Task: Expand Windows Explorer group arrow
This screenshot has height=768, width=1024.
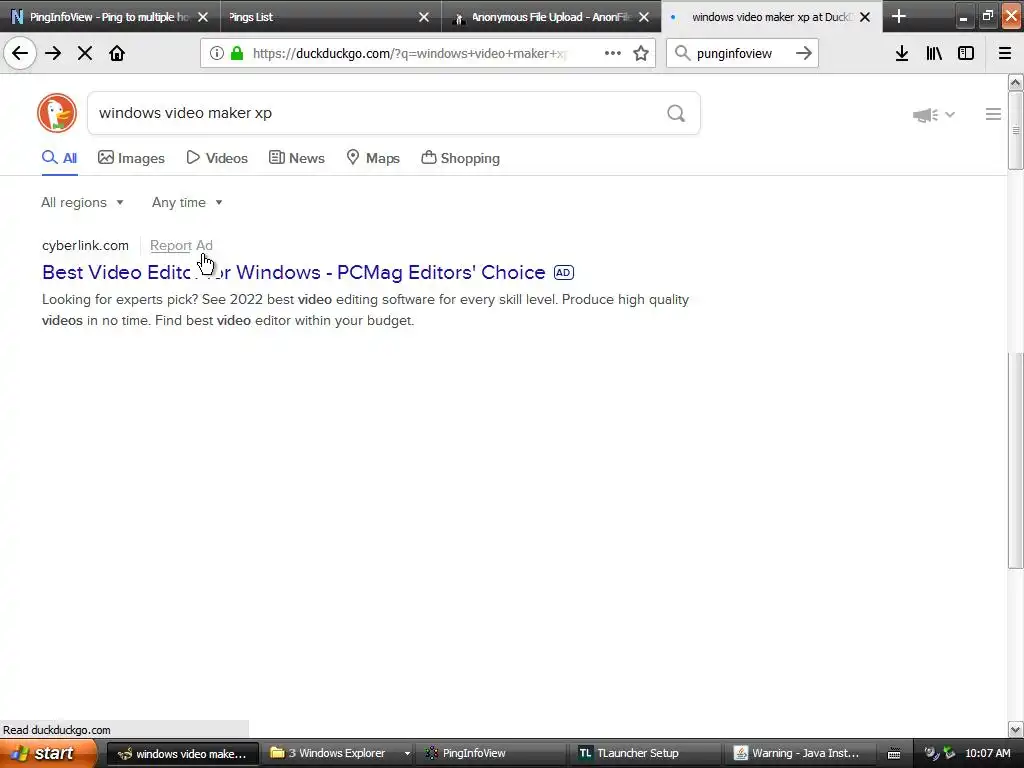Action: click(408, 754)
